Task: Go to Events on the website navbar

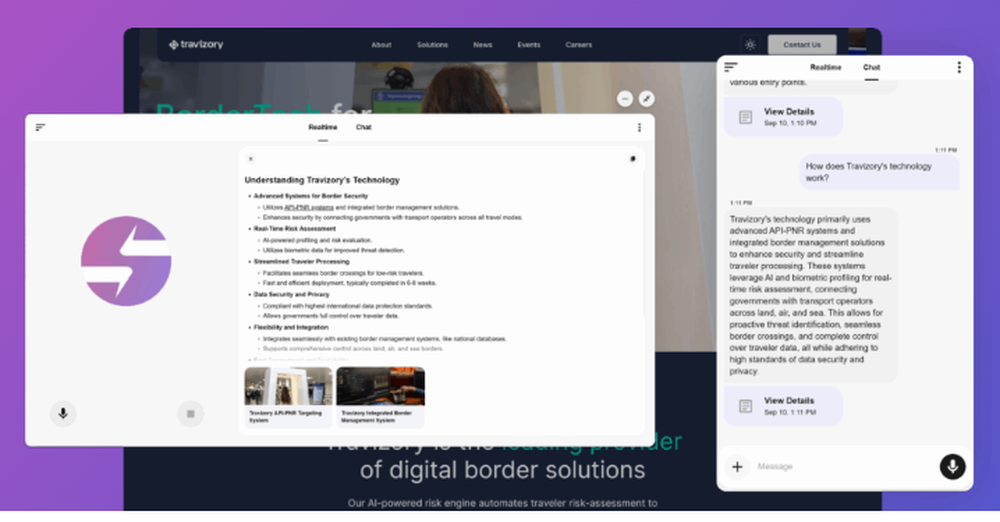Action: tap(529, 45)
